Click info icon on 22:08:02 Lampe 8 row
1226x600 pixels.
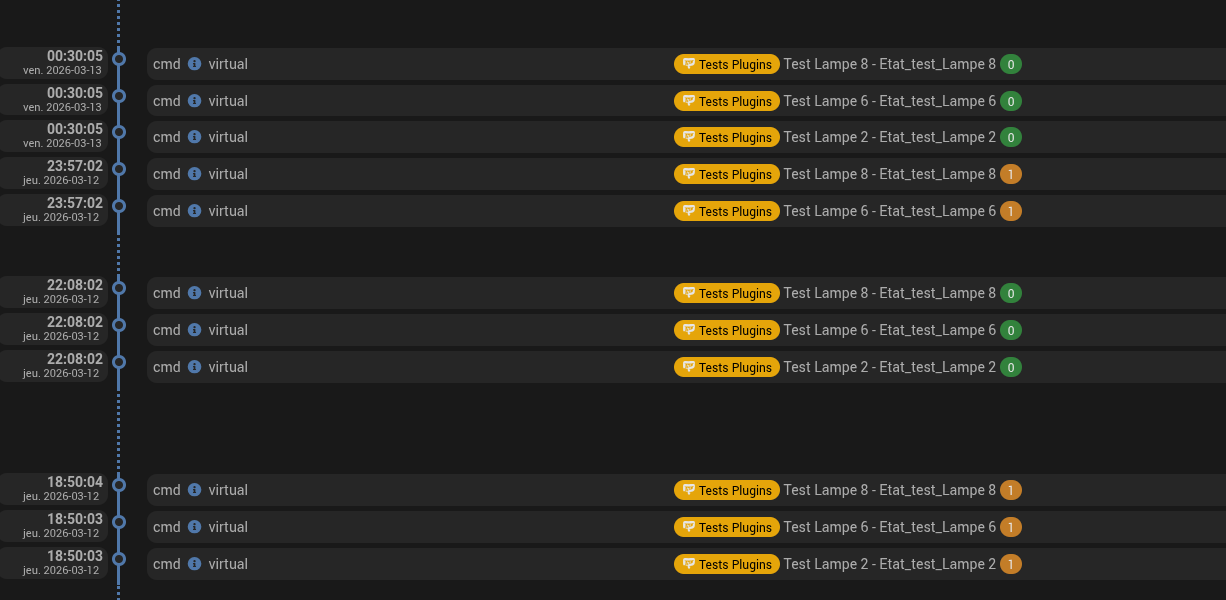(195, 293)
